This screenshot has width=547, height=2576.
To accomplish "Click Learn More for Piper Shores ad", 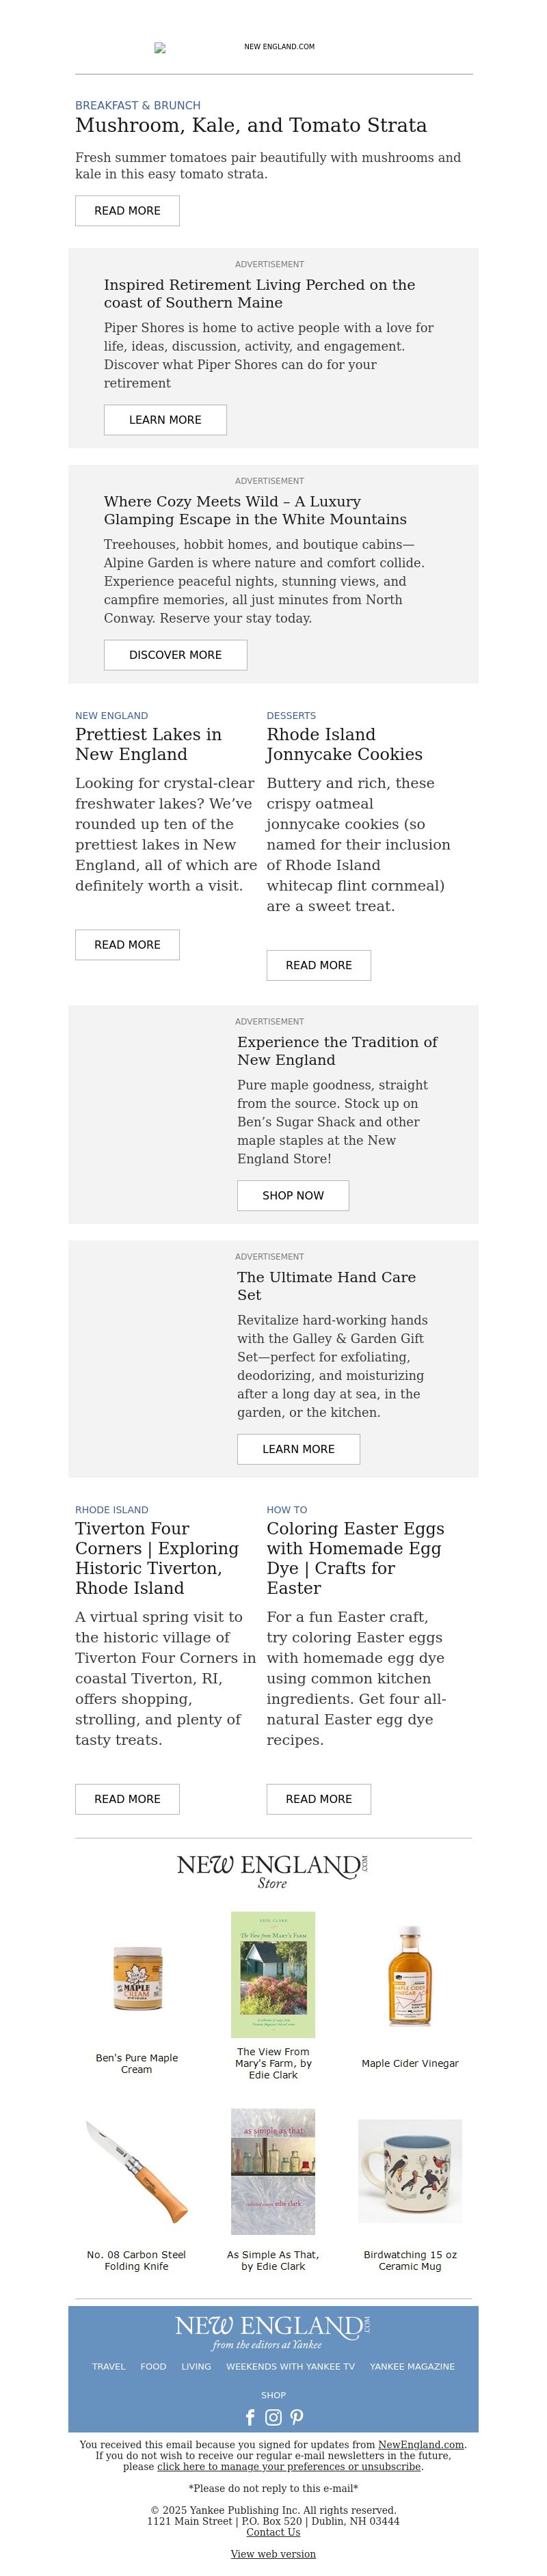I will click(x=165, y=420).
